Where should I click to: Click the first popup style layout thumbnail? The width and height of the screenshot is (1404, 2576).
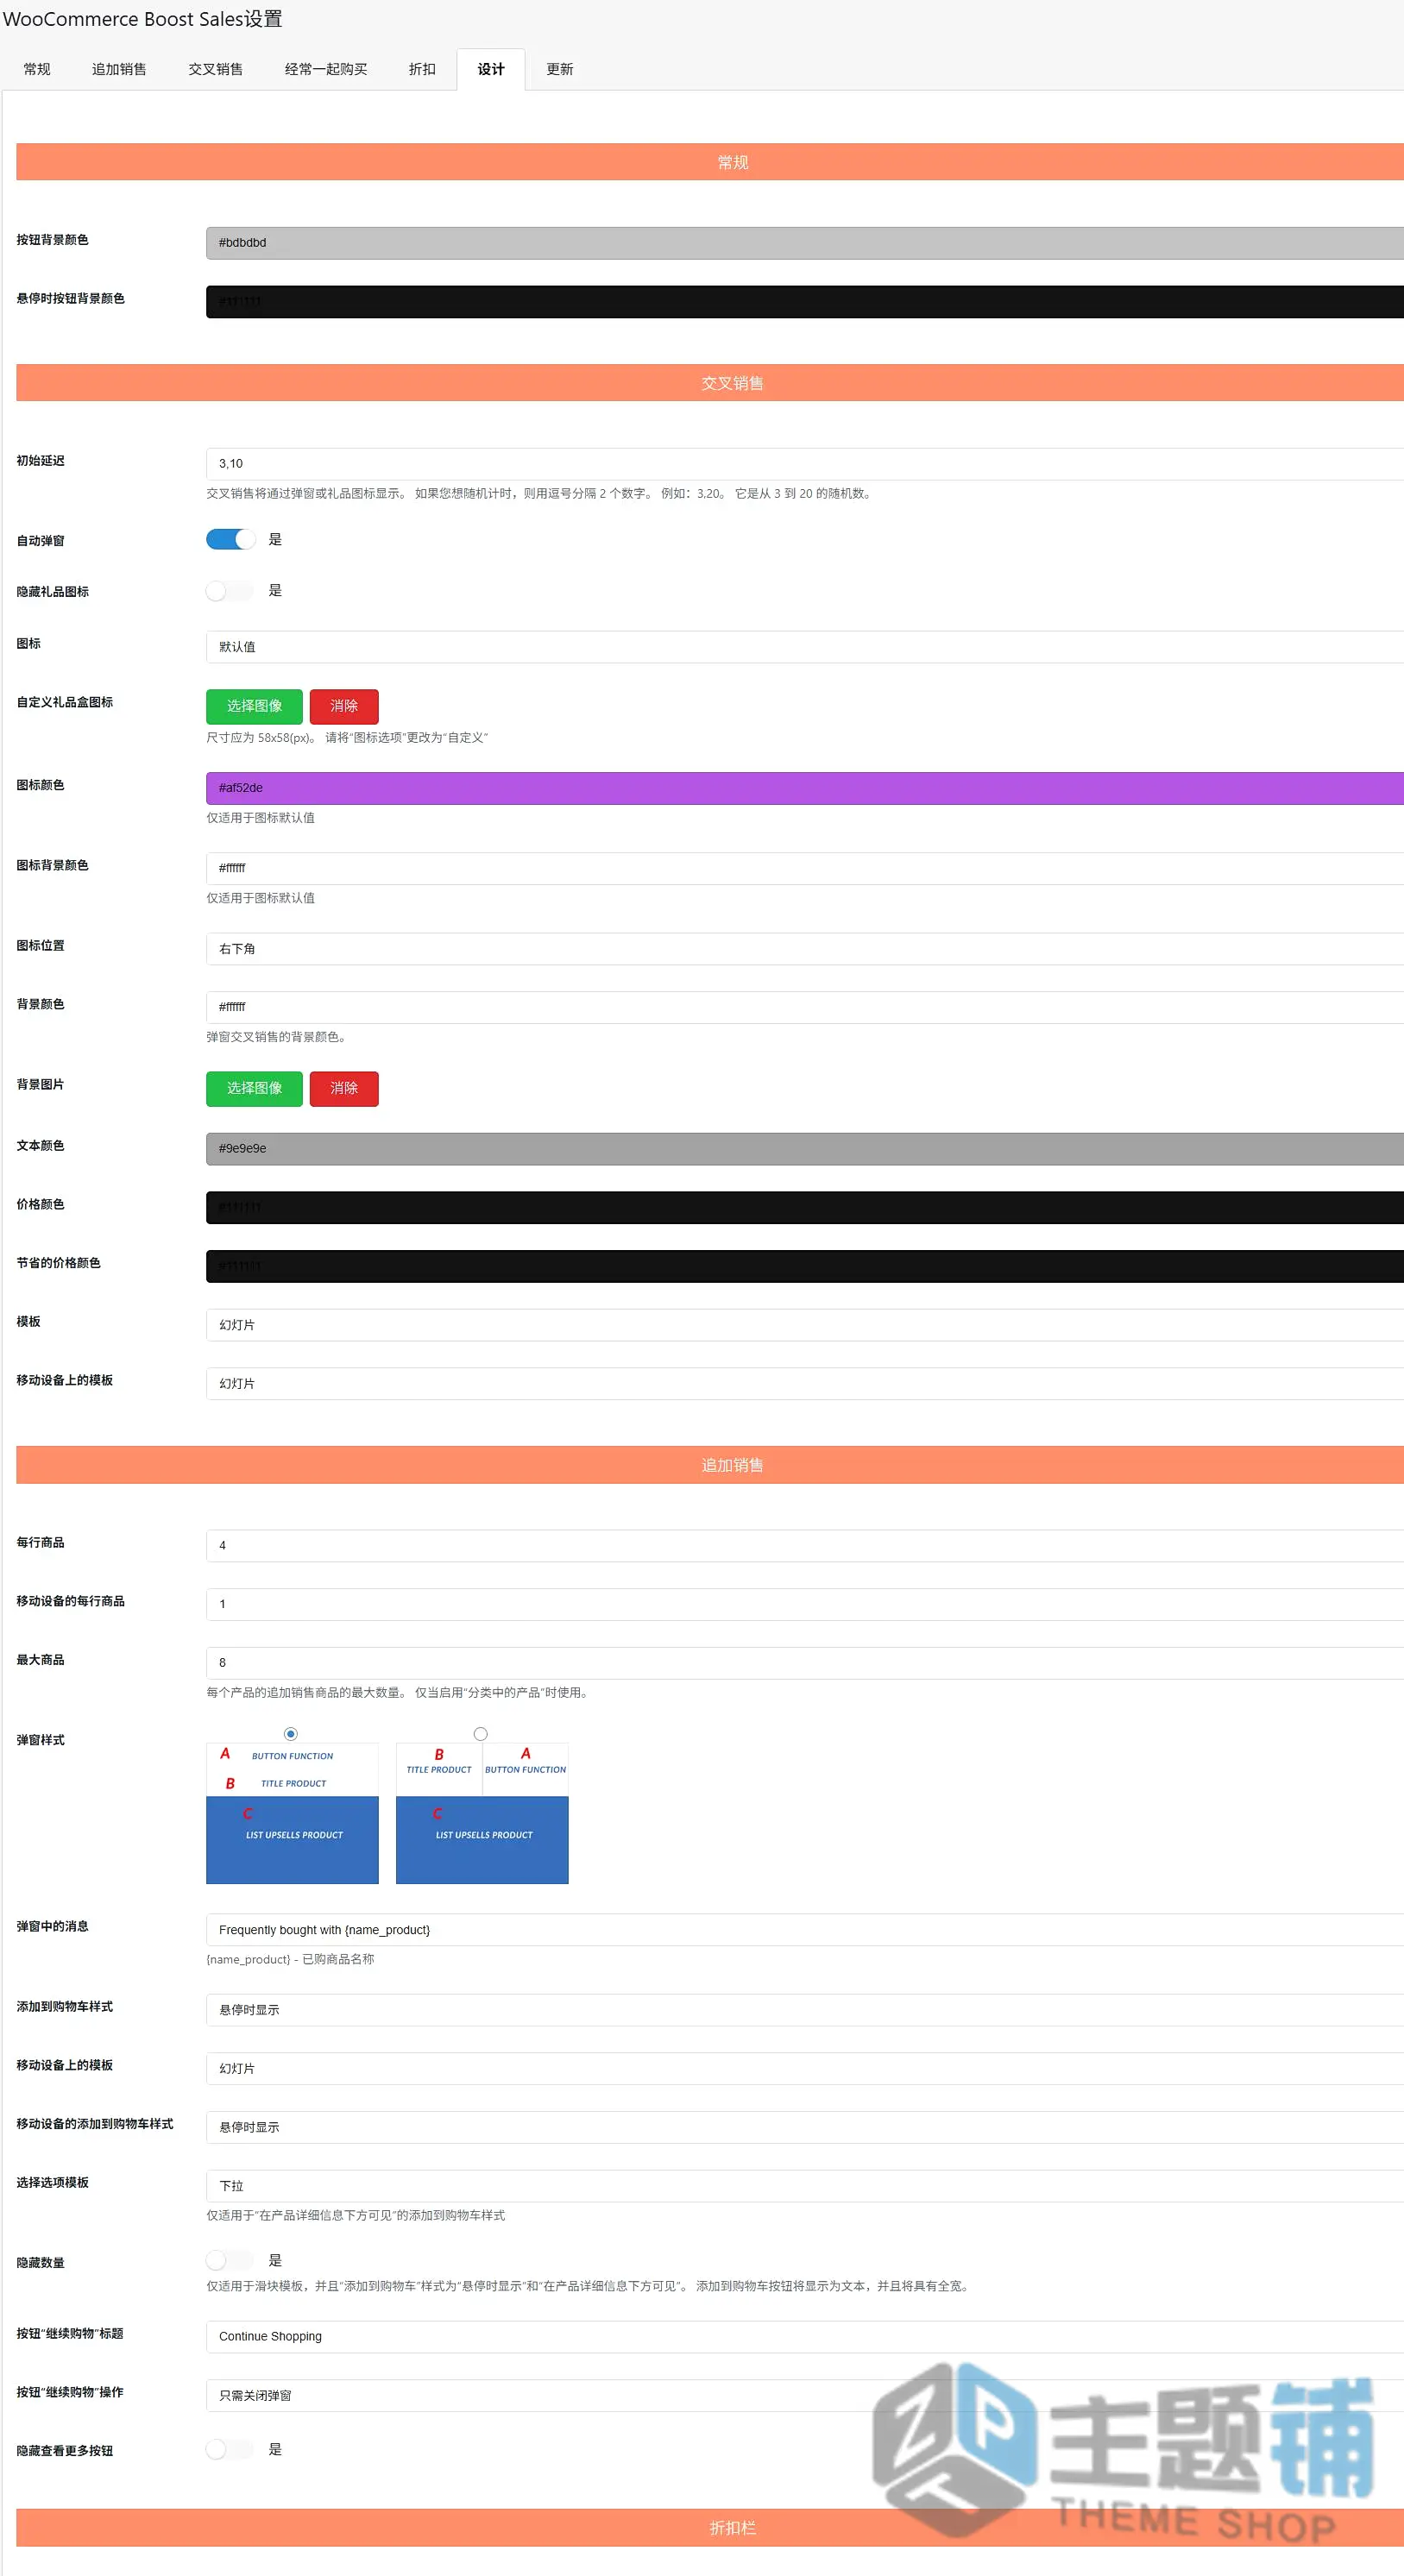(292, 1814)
